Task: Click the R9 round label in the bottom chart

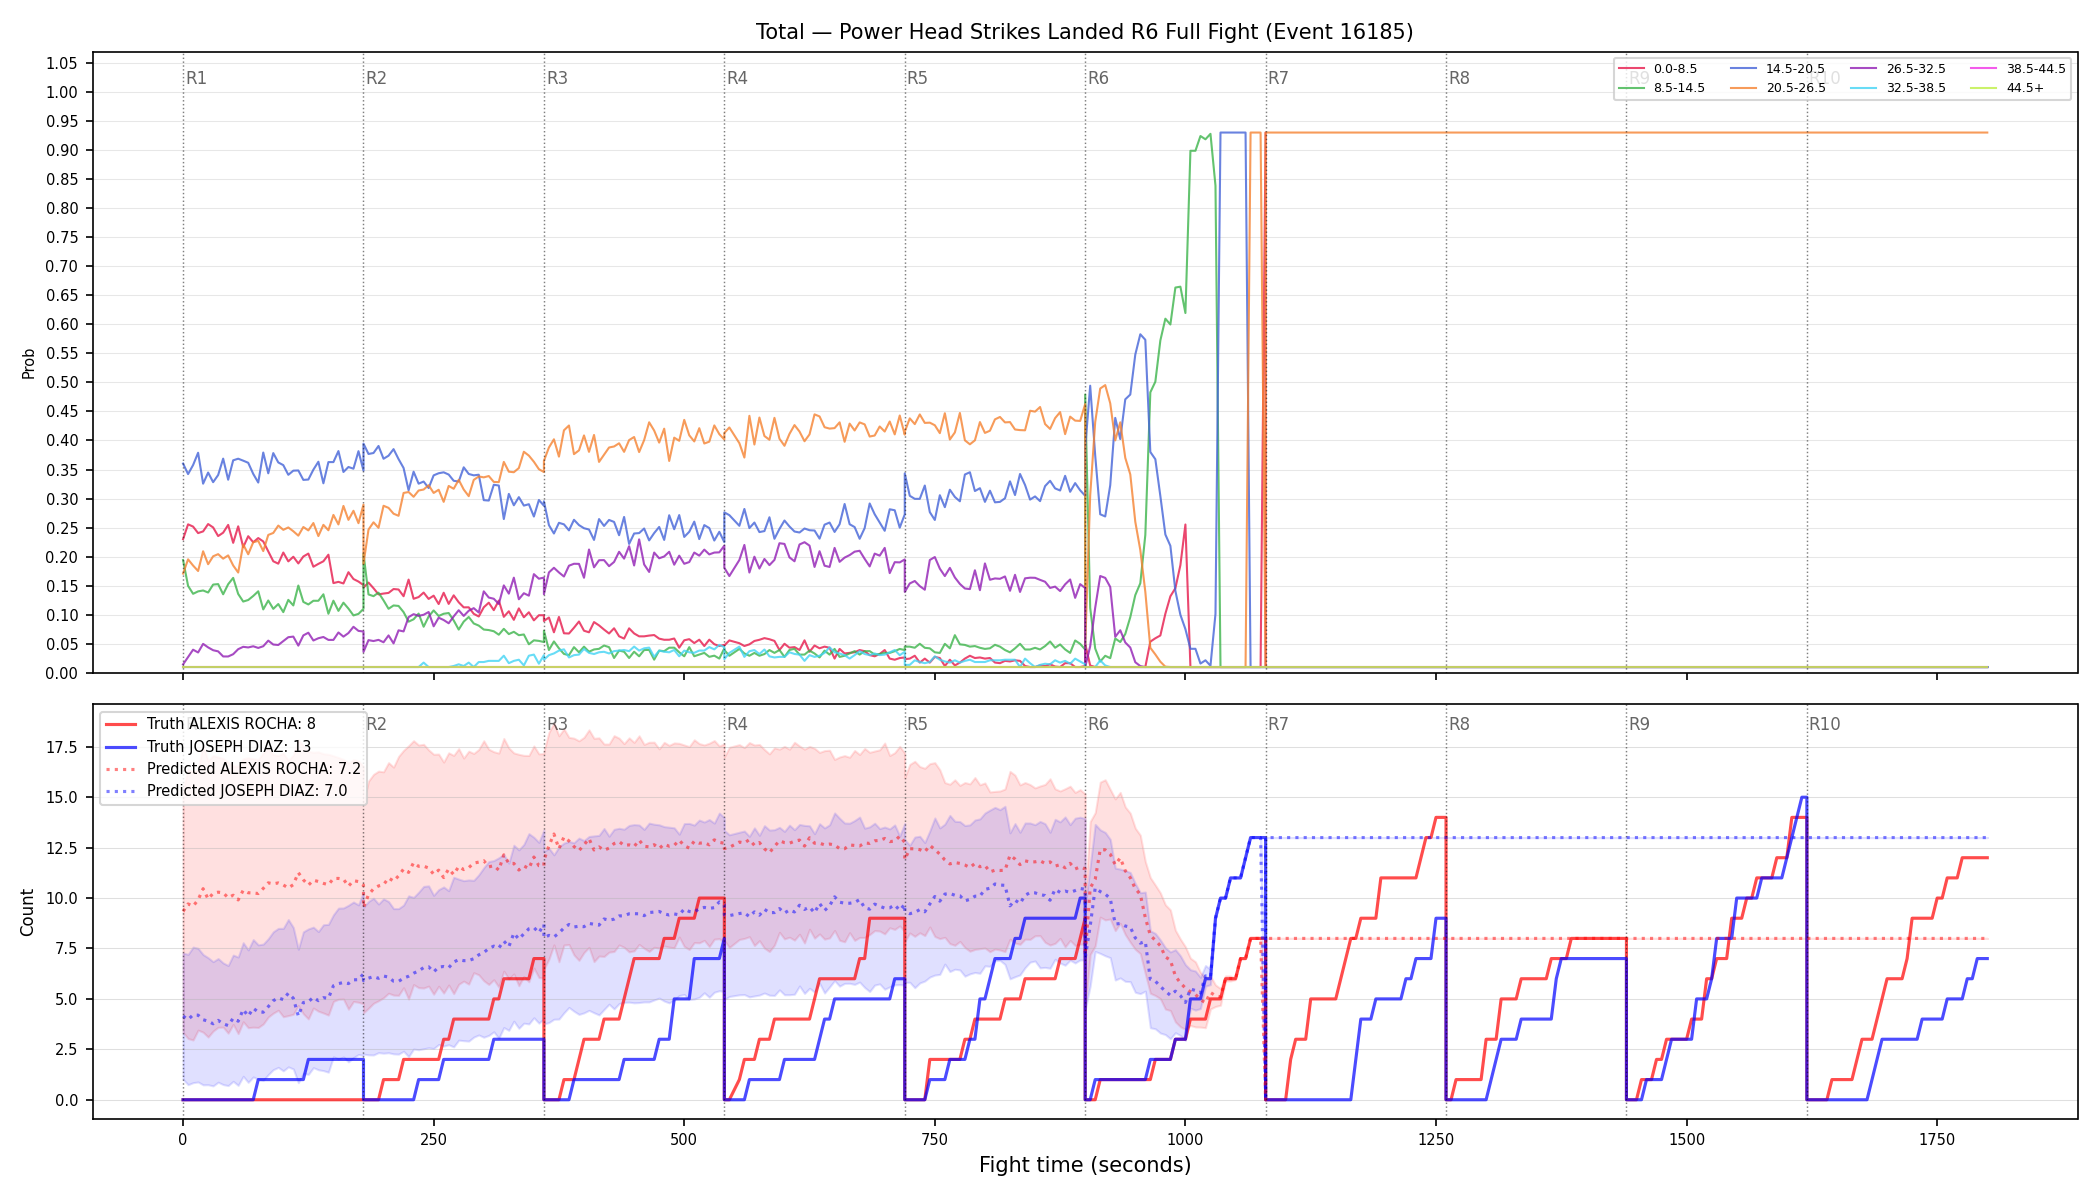Action: [1639, 724]
